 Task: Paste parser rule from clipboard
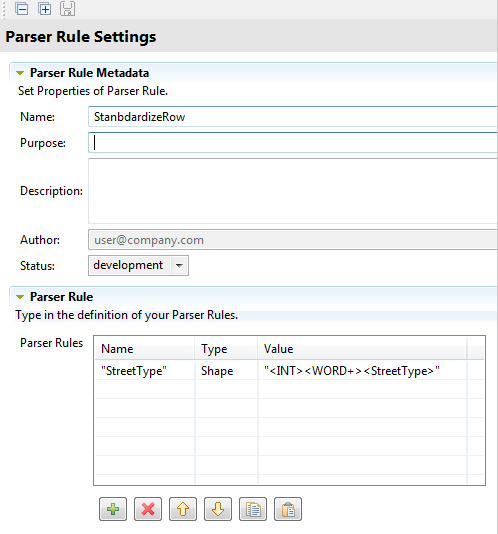[288, 509]
